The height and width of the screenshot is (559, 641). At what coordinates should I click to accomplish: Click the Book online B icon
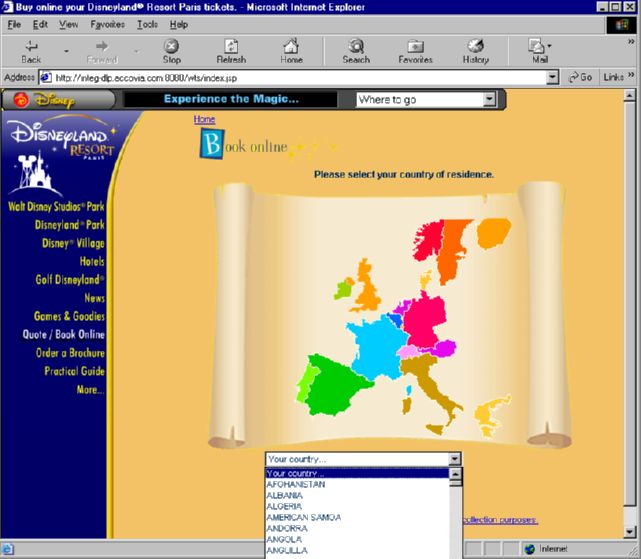click(211, 144)
